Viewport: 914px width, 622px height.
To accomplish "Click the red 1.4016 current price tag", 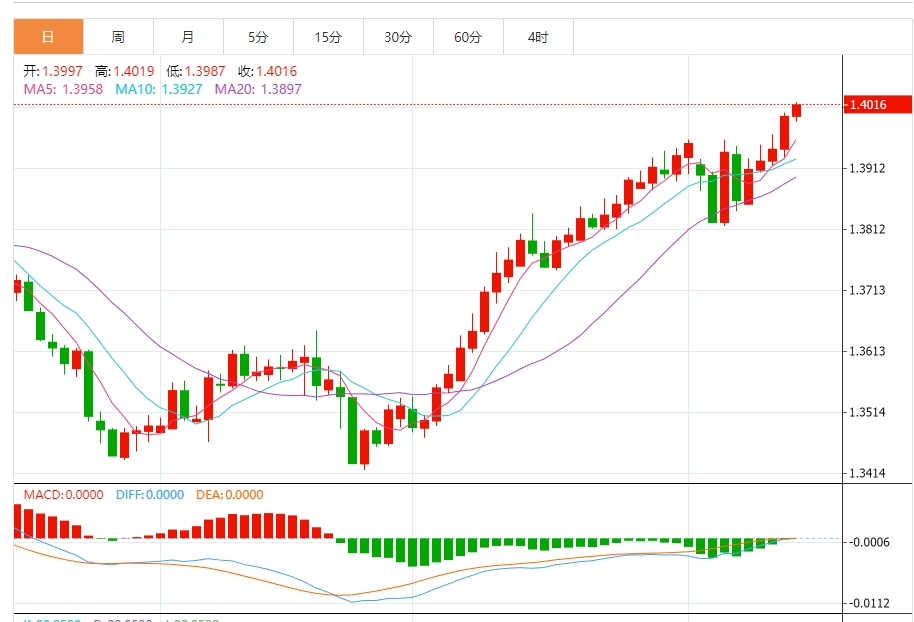I will click(x=878, y=105).
